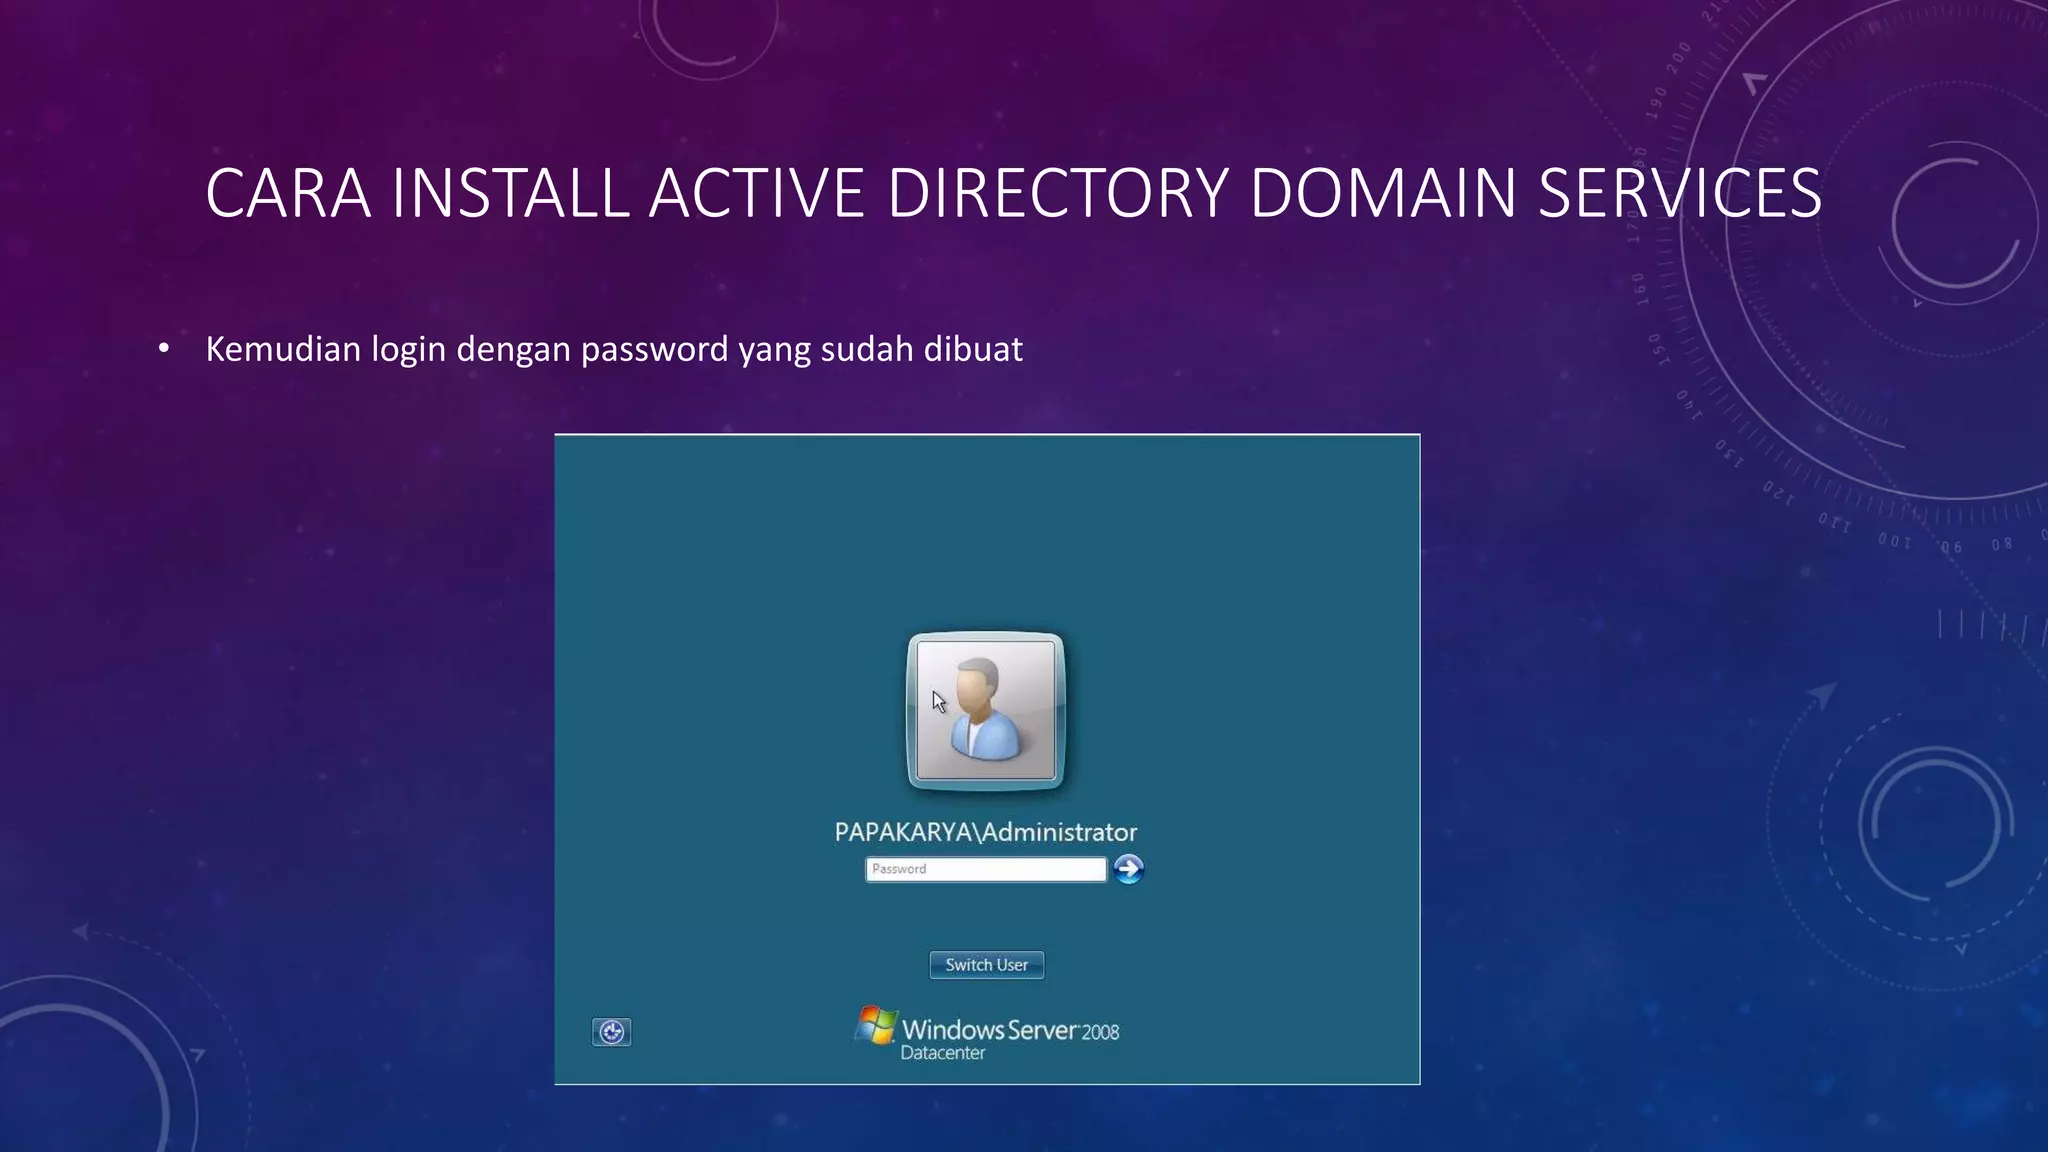
Task: Click the PAPAKARYA\Administrator username text
Action: pos(986,832)
